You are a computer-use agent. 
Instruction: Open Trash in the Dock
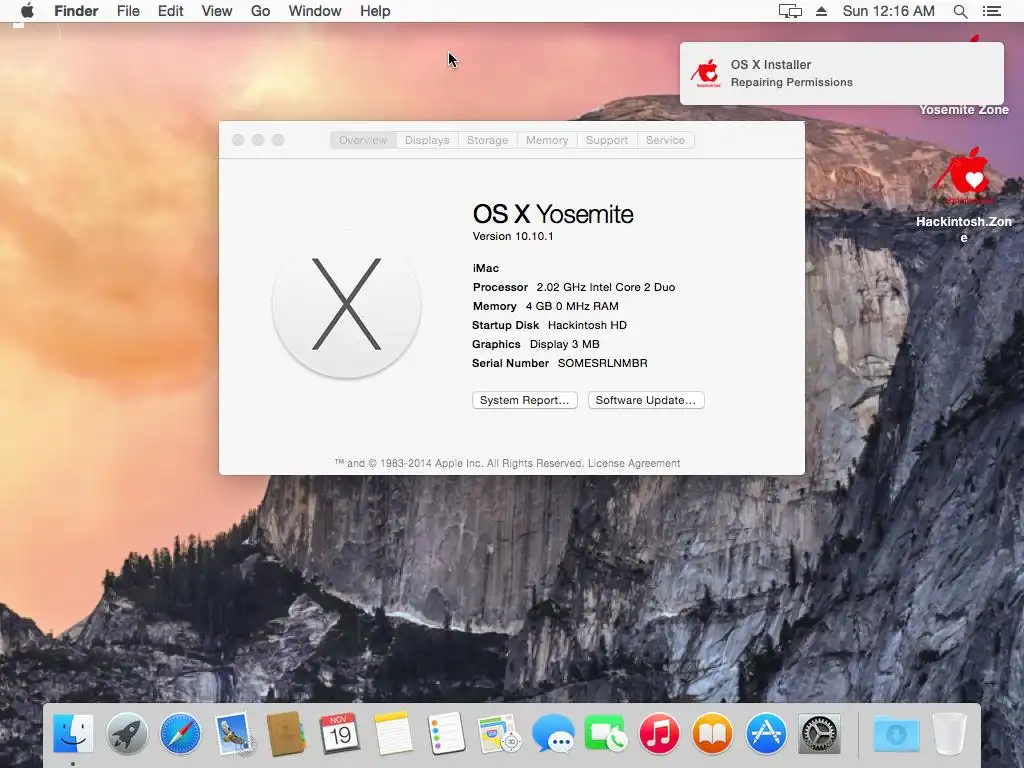point(949,733)
